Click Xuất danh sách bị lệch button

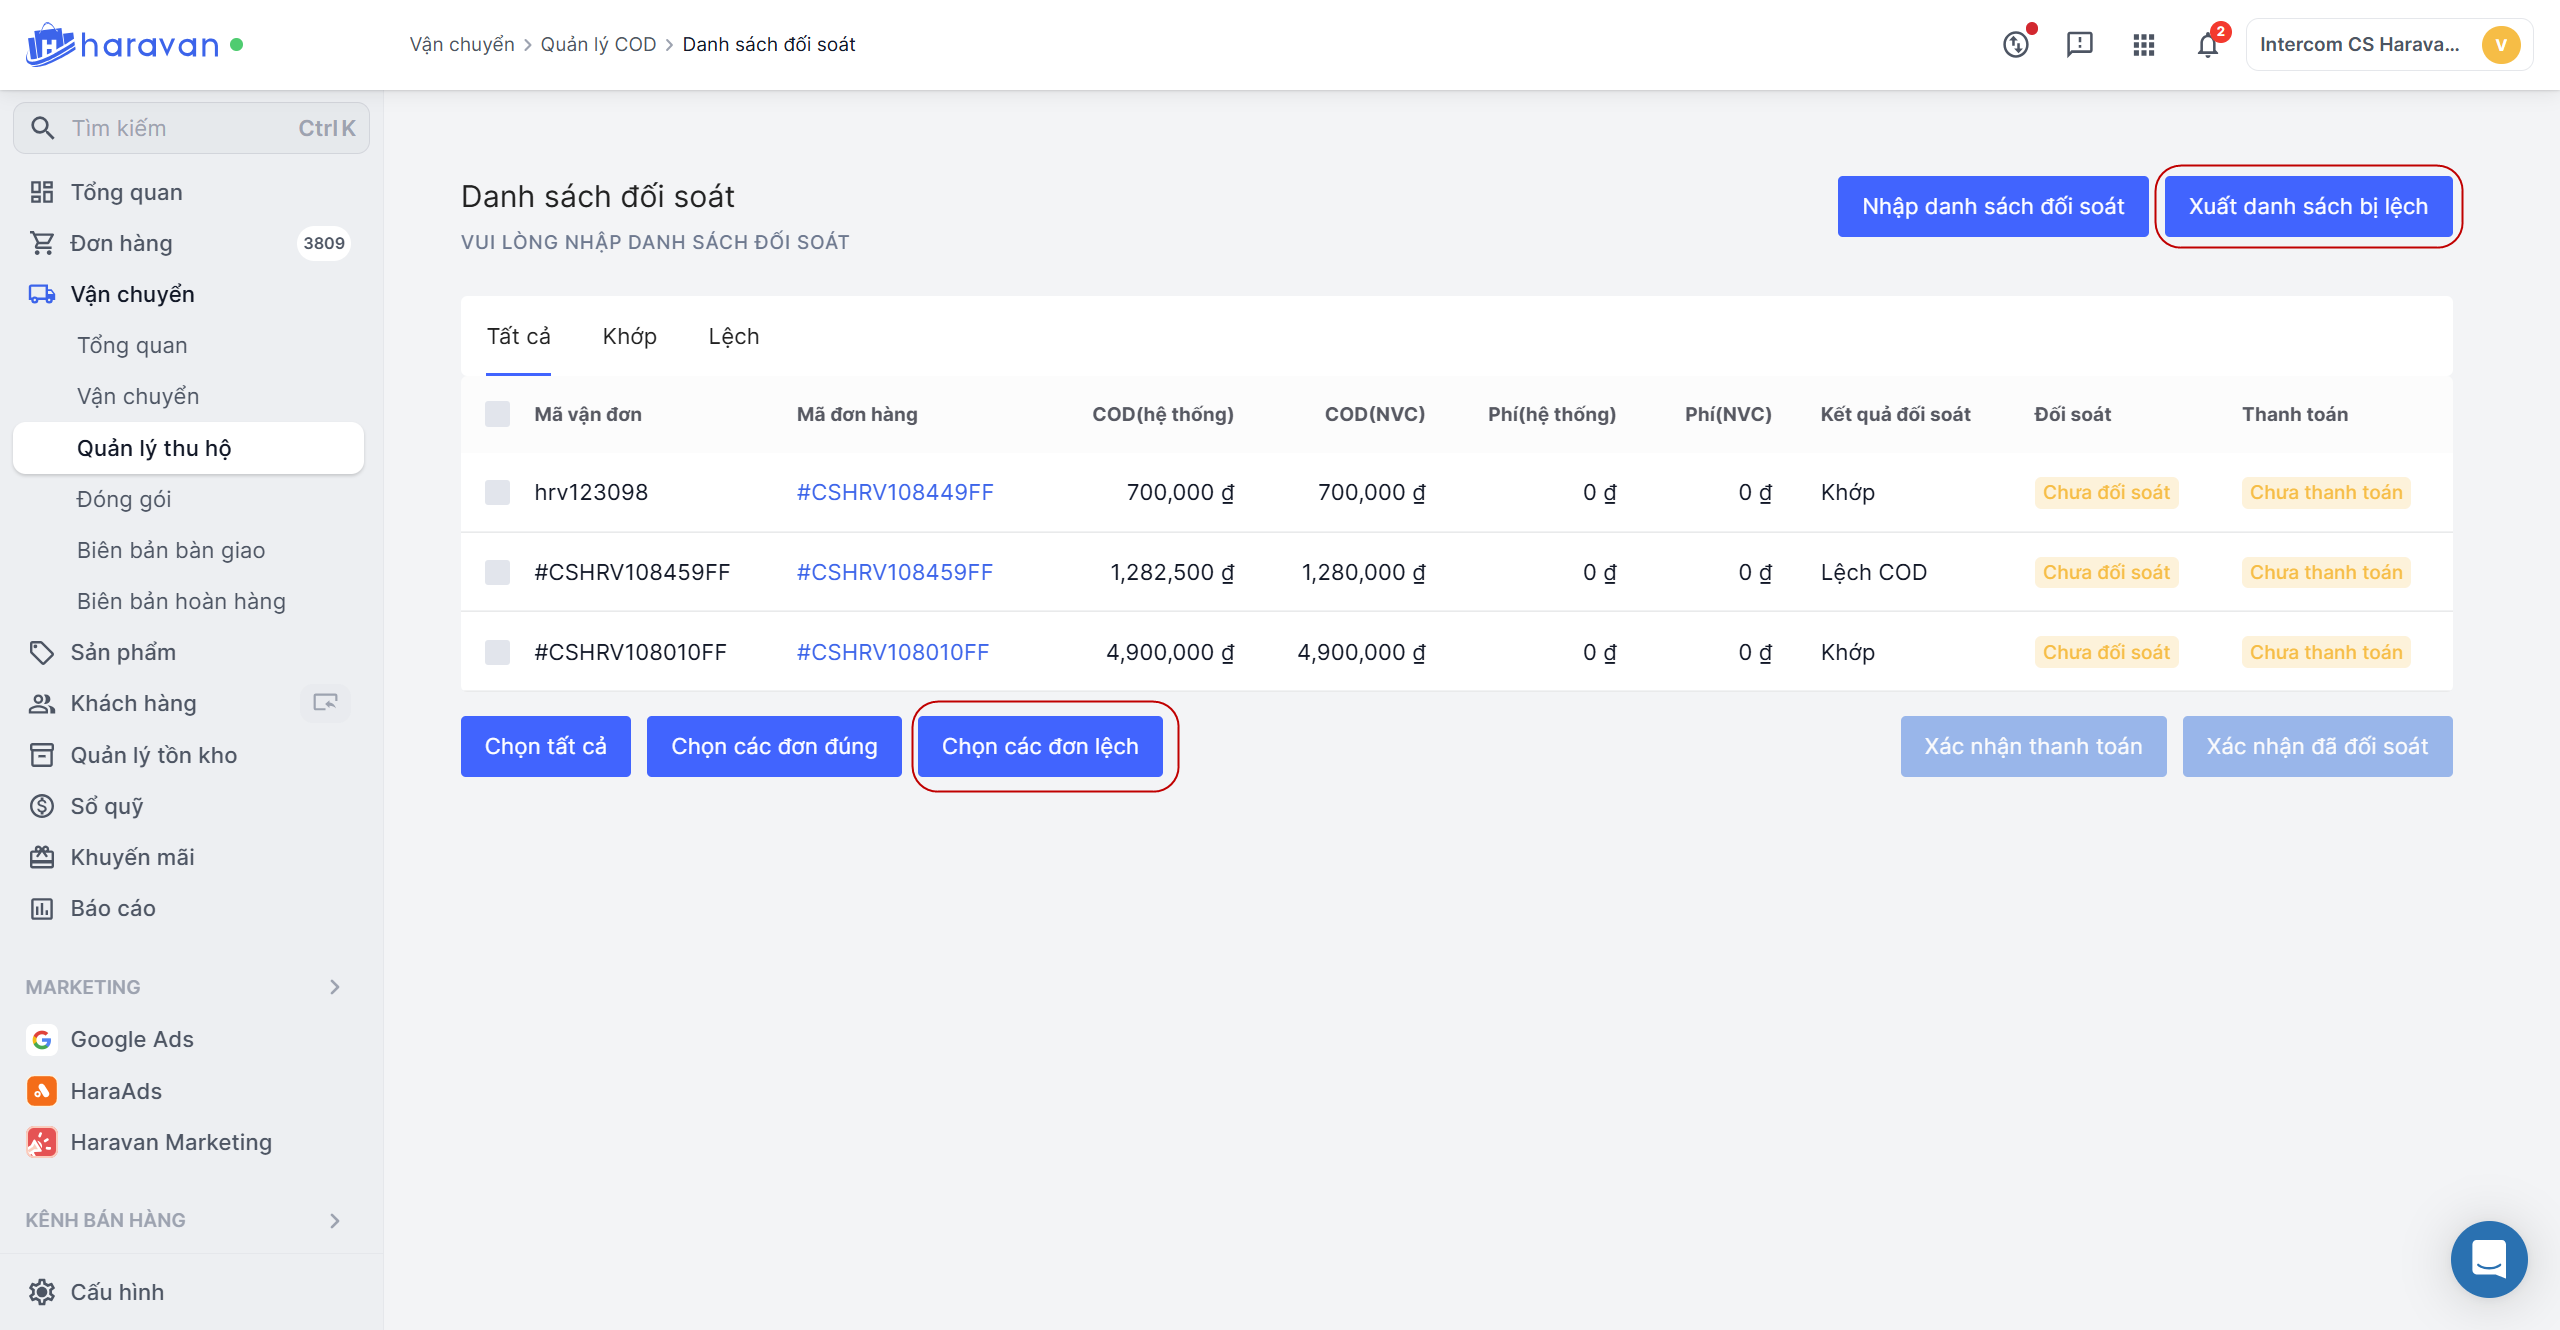2308,207
